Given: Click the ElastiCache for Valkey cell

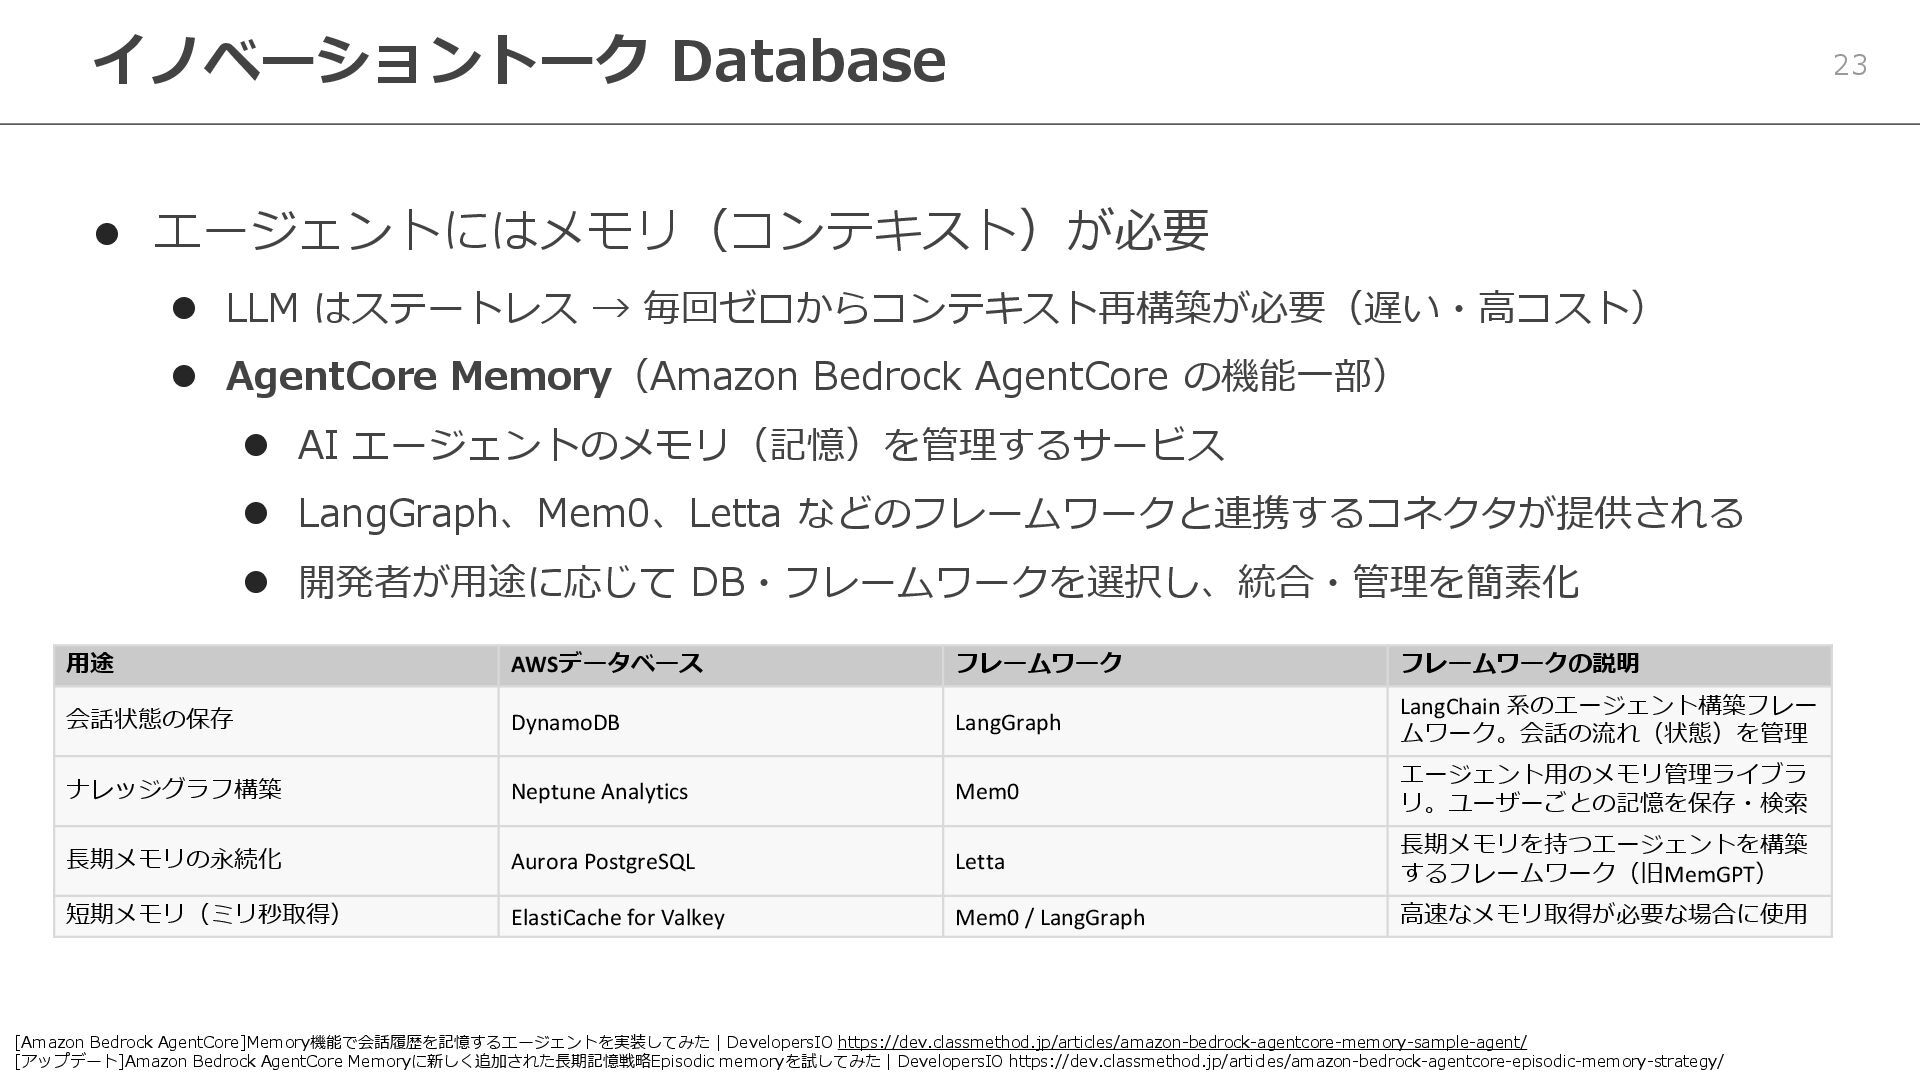Looking at the screenshot, I should (x=617, y=918).
